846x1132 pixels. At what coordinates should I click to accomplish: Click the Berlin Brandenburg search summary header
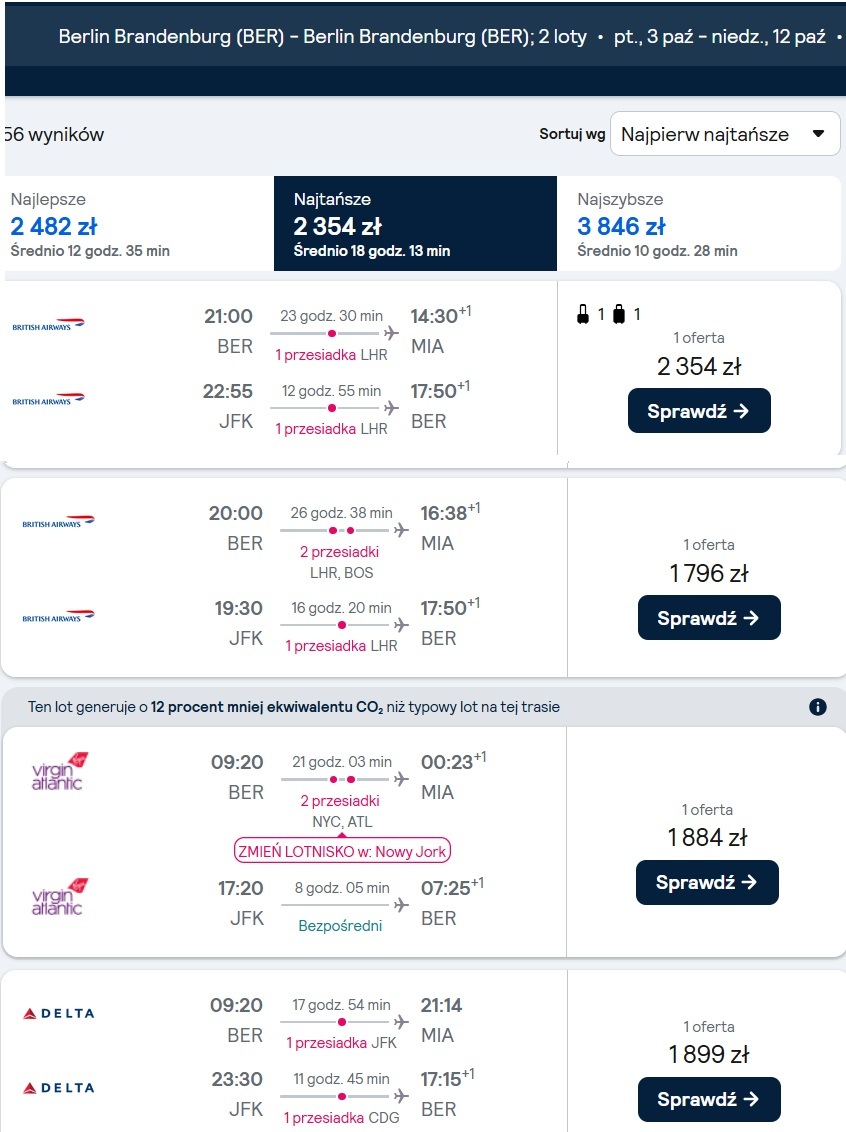pyautogui.click(x=442, y=37)
